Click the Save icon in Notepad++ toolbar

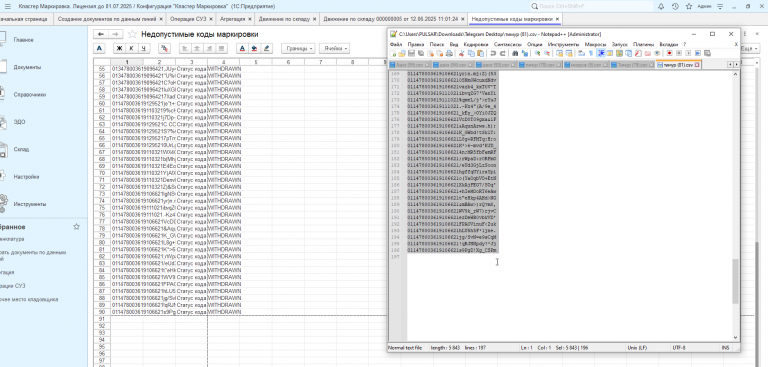tap(411, 53)
